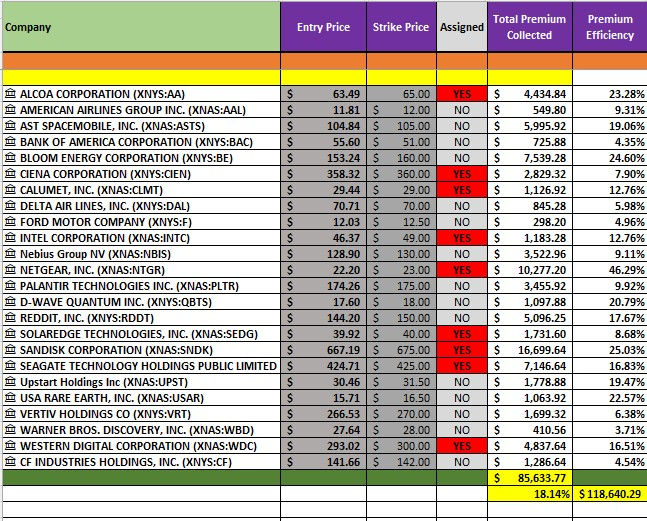The image size is (647, 521).
Task: Click the stock icon beside SANDISK CORPORATION
Action: coord(10,350)
